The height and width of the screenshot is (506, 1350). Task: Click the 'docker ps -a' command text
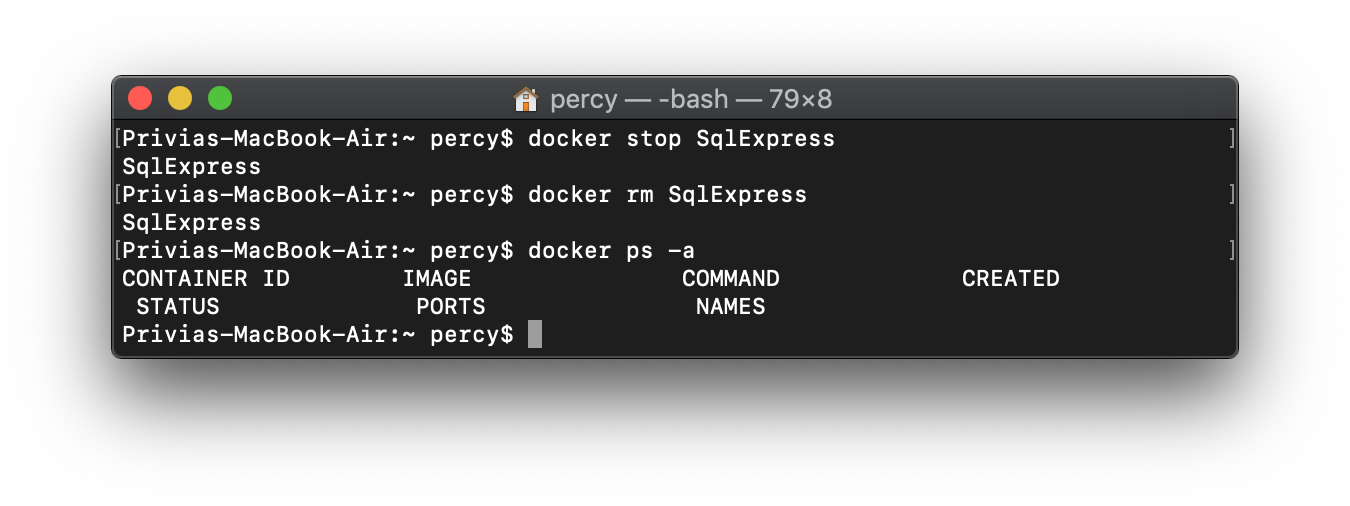[611, 250]
